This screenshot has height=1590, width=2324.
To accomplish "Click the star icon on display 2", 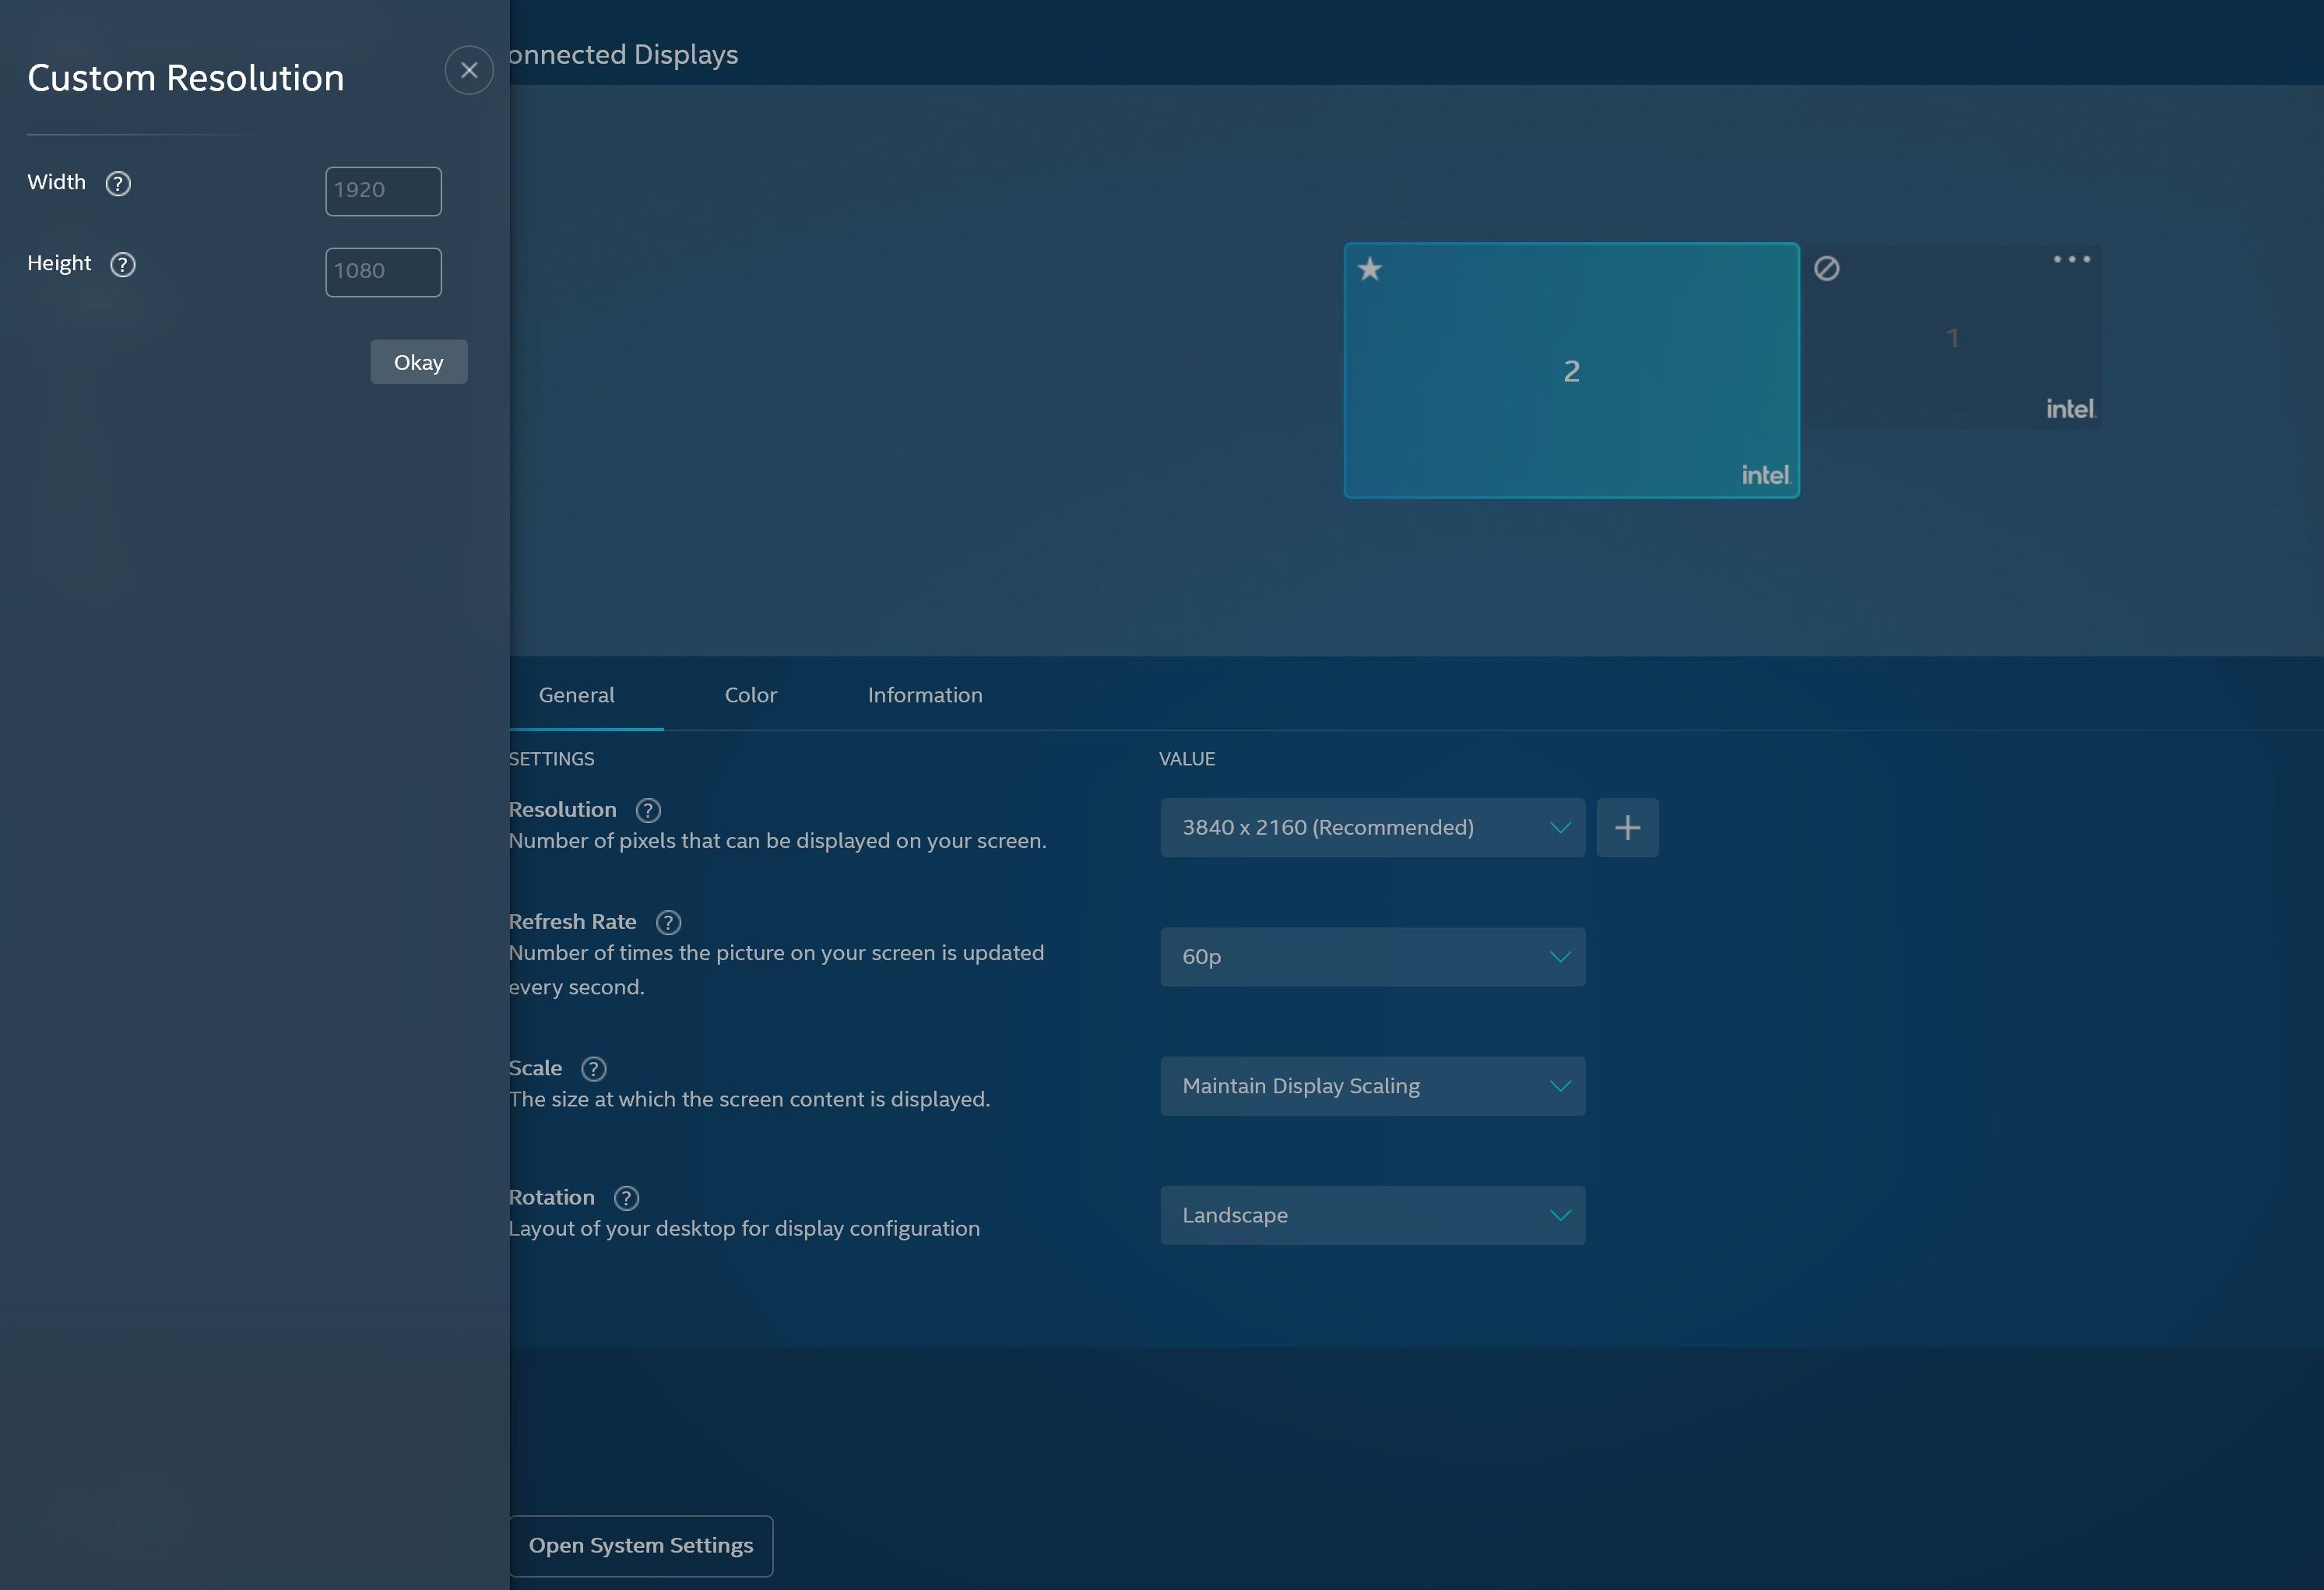I will 1370,269.
